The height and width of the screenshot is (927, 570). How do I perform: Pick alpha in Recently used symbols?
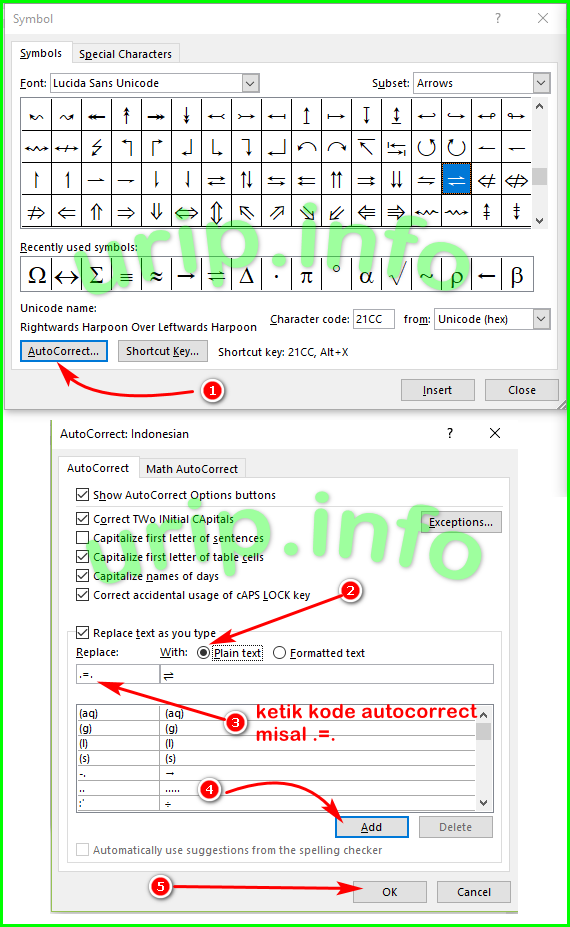(x=367, y=275)
